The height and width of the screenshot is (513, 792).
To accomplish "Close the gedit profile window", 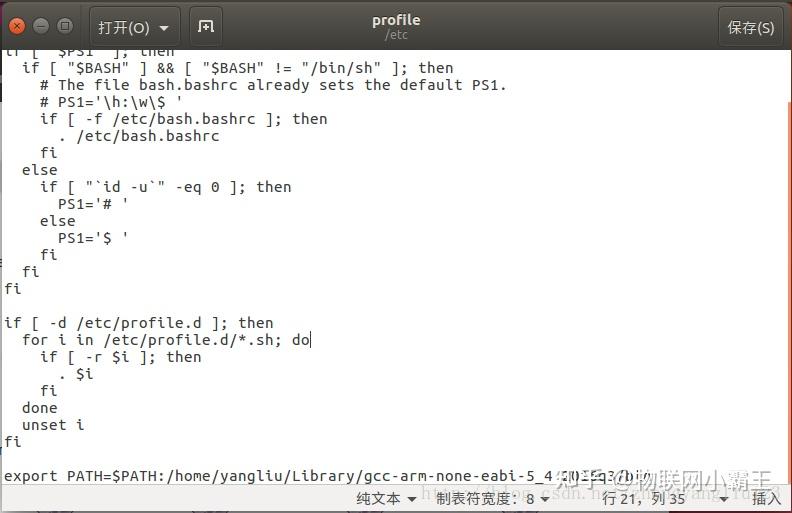I will (17, 26).
